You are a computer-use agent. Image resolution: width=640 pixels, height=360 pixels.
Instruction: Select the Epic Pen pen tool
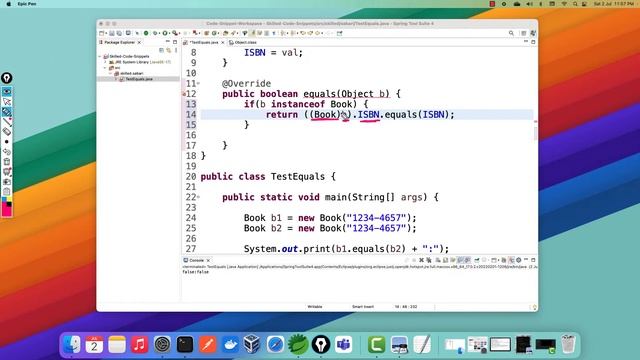point(7,121)
